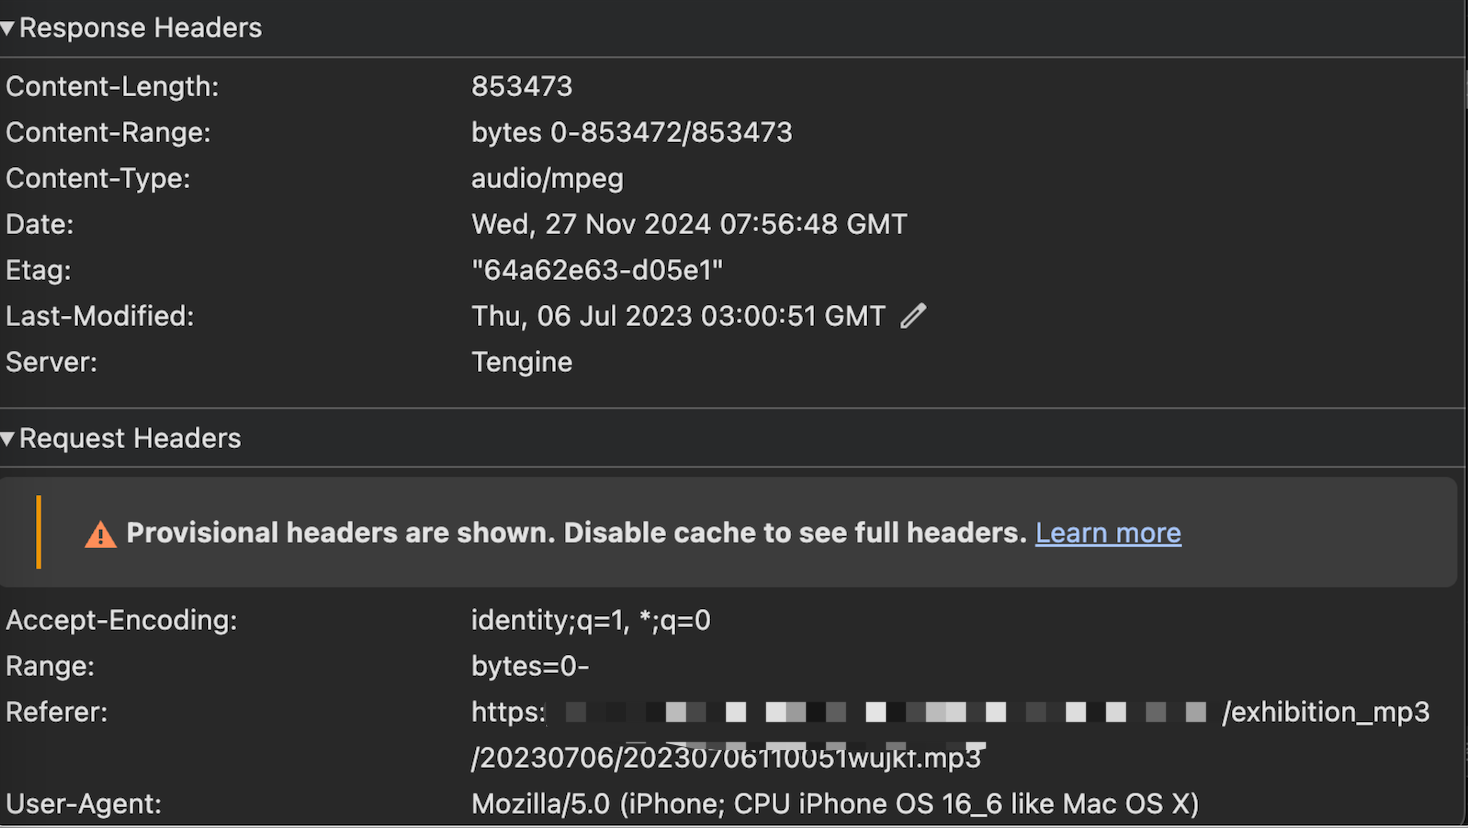Screen dimensions: 1468x828
Task: Select the audio/mpeg content type value
Action: pos(547,178)
